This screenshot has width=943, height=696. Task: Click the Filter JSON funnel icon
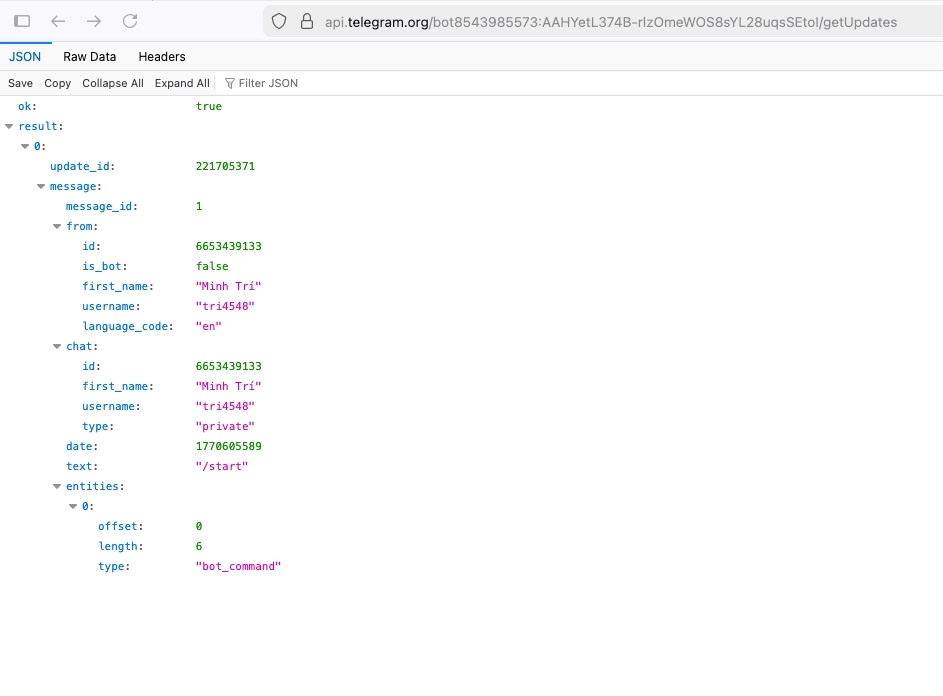(230, 83)
